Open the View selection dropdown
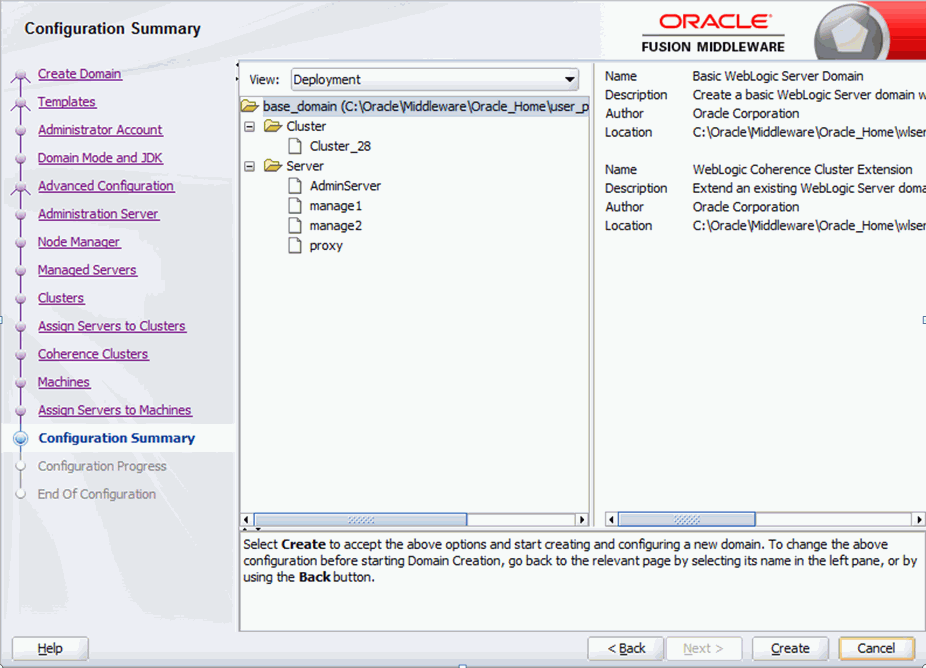 (570, 79)
